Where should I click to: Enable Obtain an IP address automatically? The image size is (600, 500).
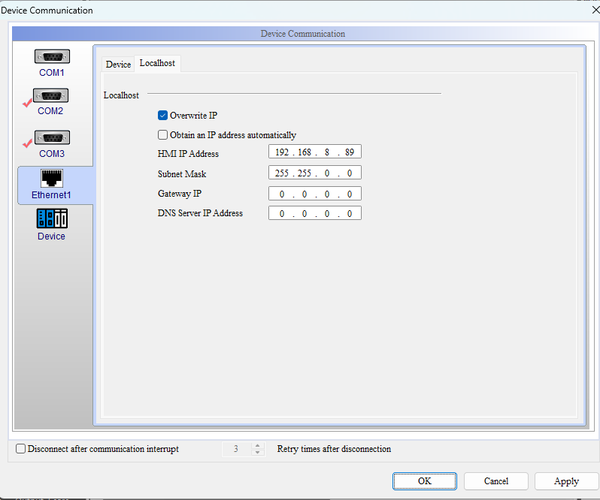coord(163,135)
